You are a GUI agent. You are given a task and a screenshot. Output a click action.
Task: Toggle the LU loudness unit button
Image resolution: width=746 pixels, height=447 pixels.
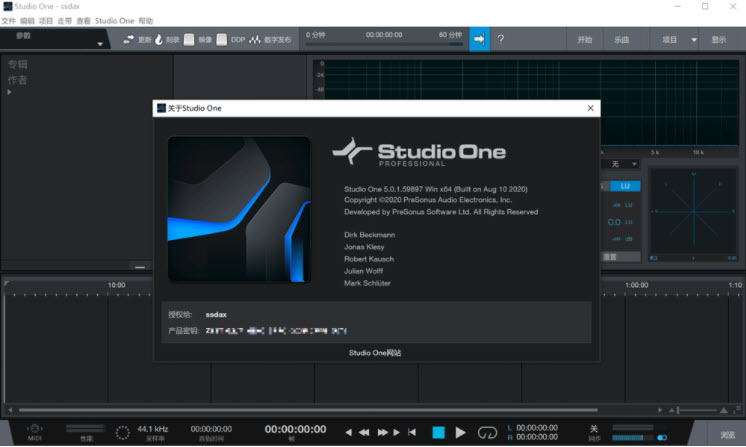click(625, 186)
